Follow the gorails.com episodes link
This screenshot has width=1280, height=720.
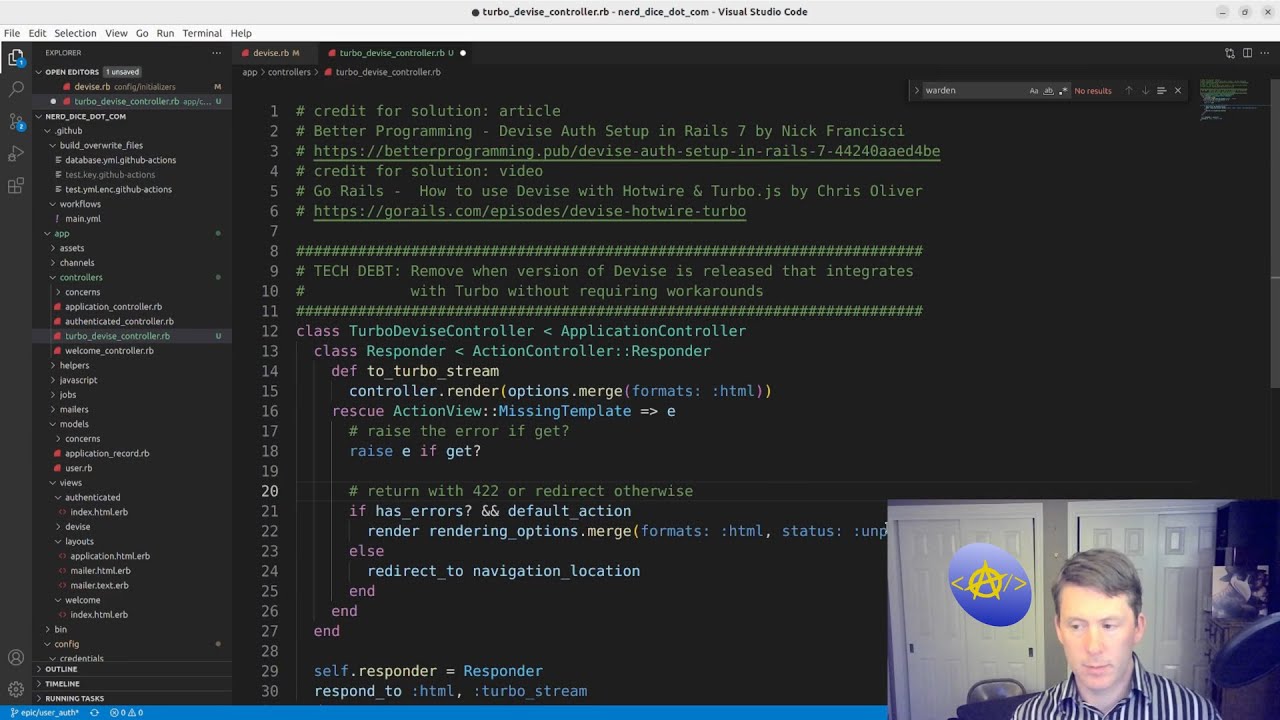pos(530,211)
